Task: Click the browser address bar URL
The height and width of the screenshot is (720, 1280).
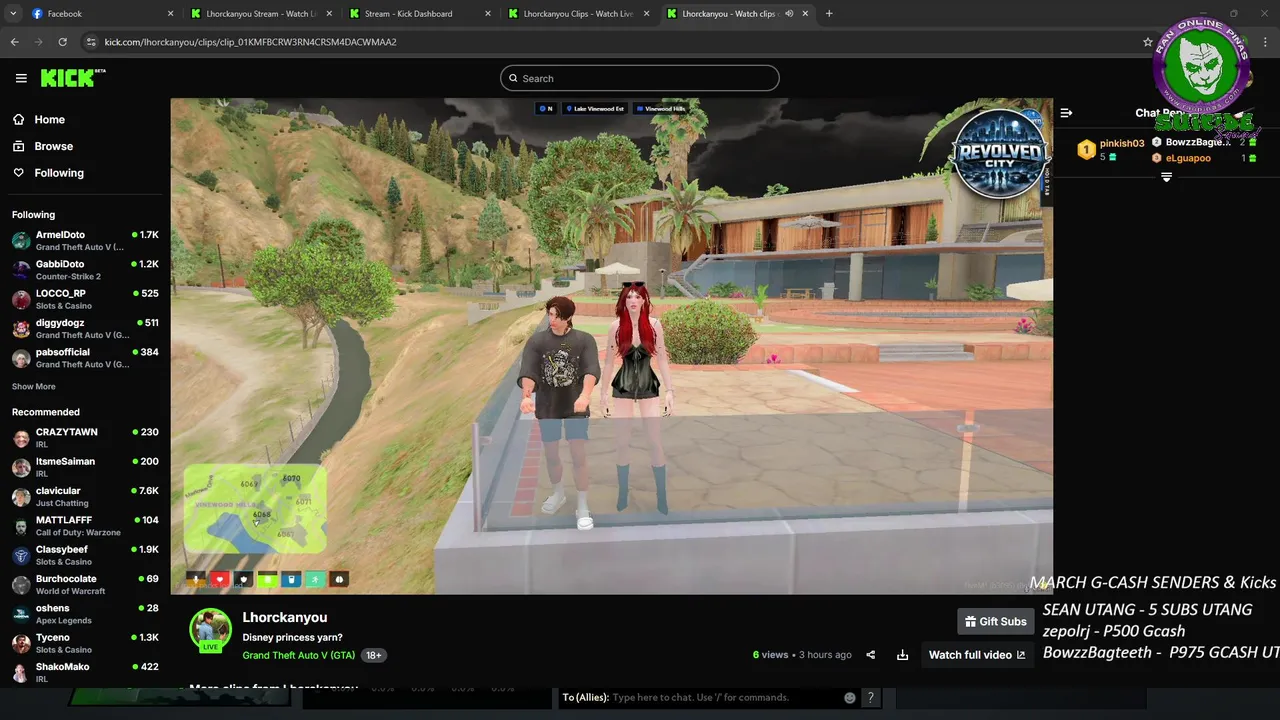Action: pyautogui.click(x=251, y=42)
